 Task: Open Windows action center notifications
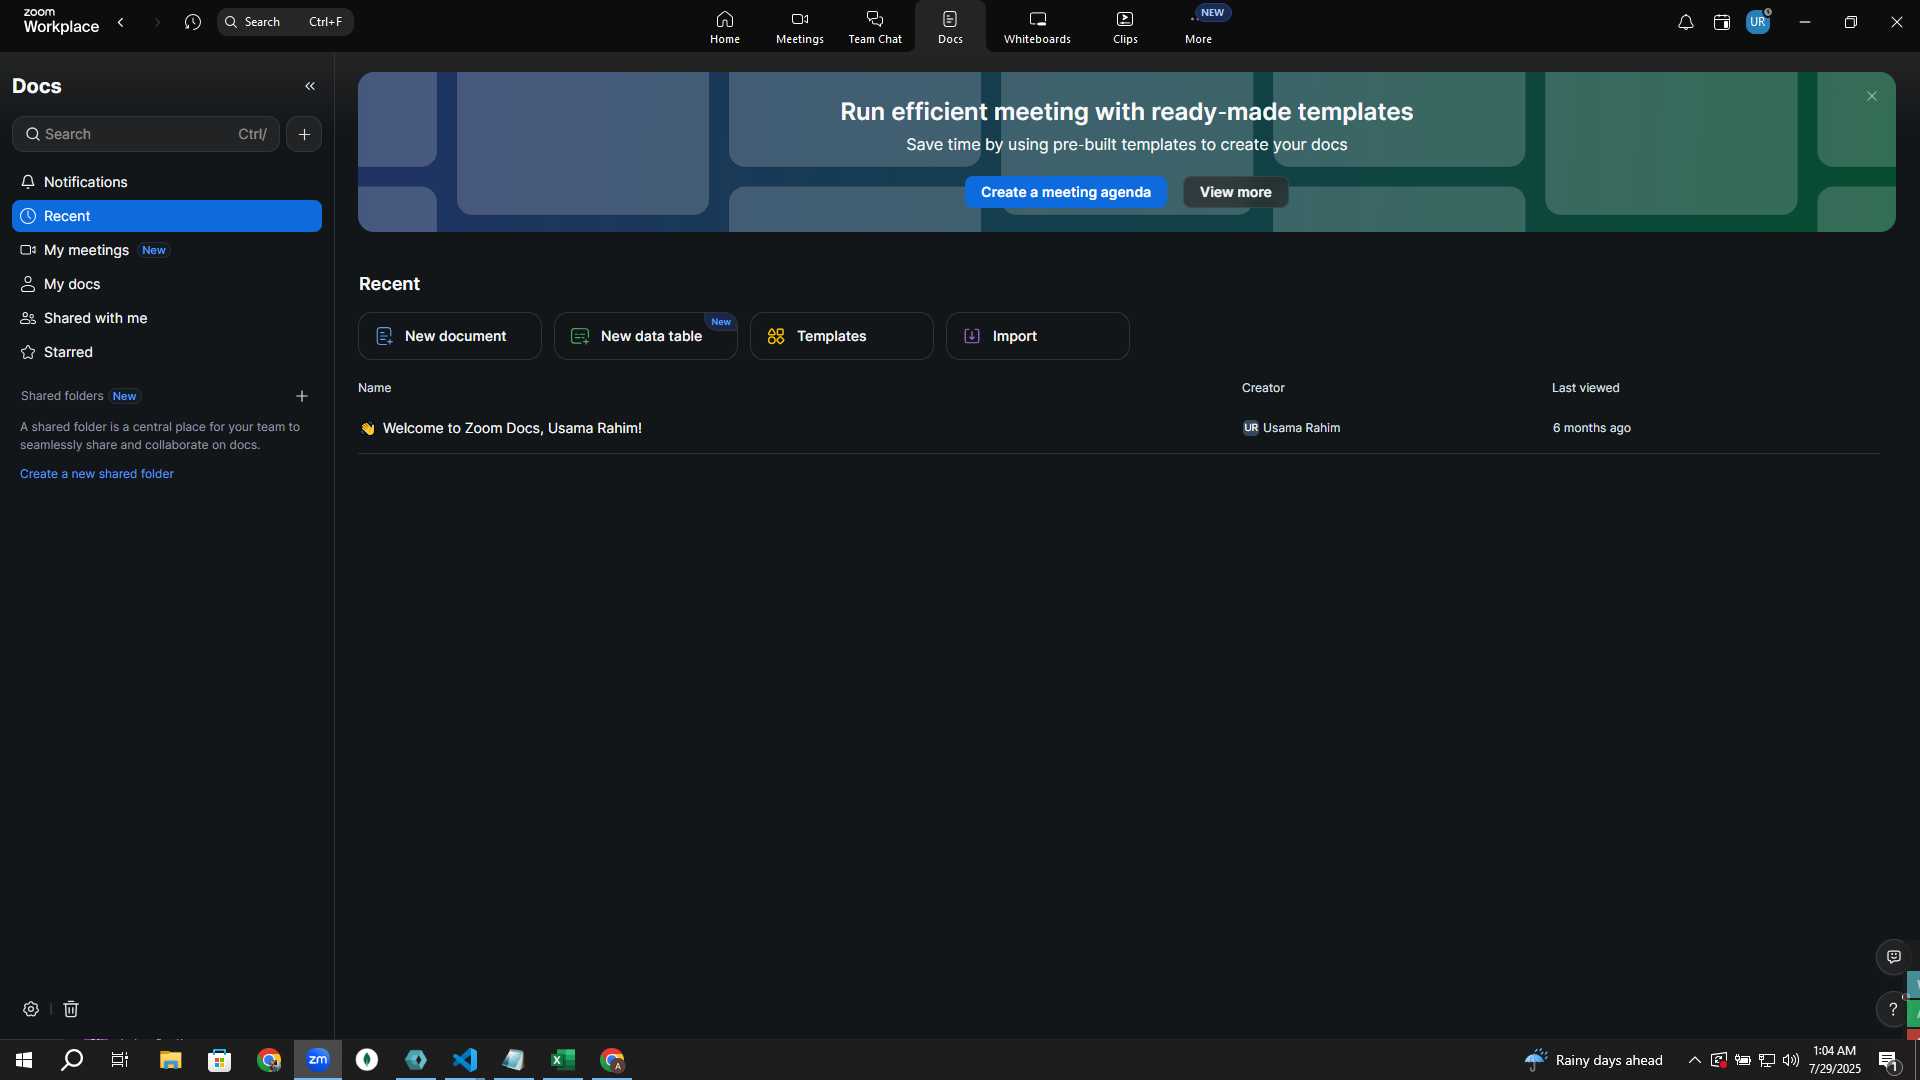point(1889,1060)
